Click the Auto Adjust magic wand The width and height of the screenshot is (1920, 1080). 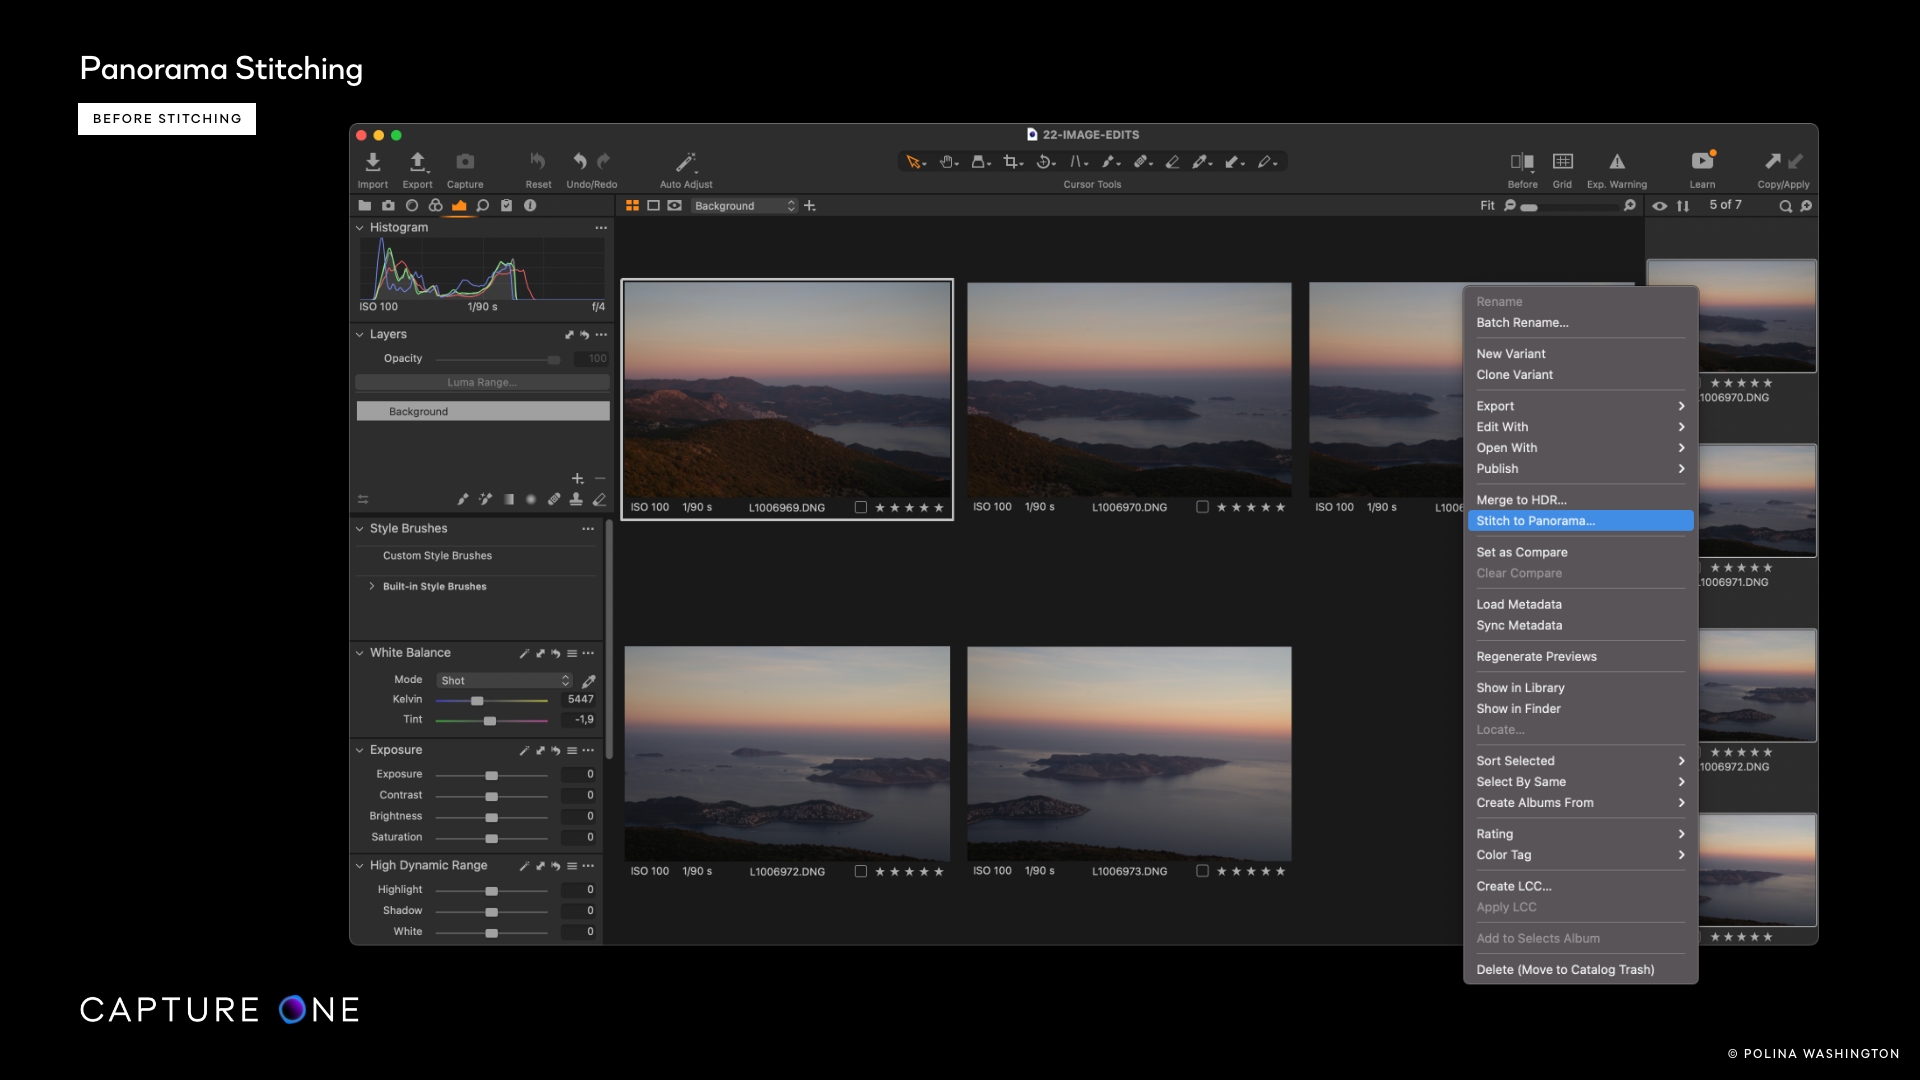684,161
